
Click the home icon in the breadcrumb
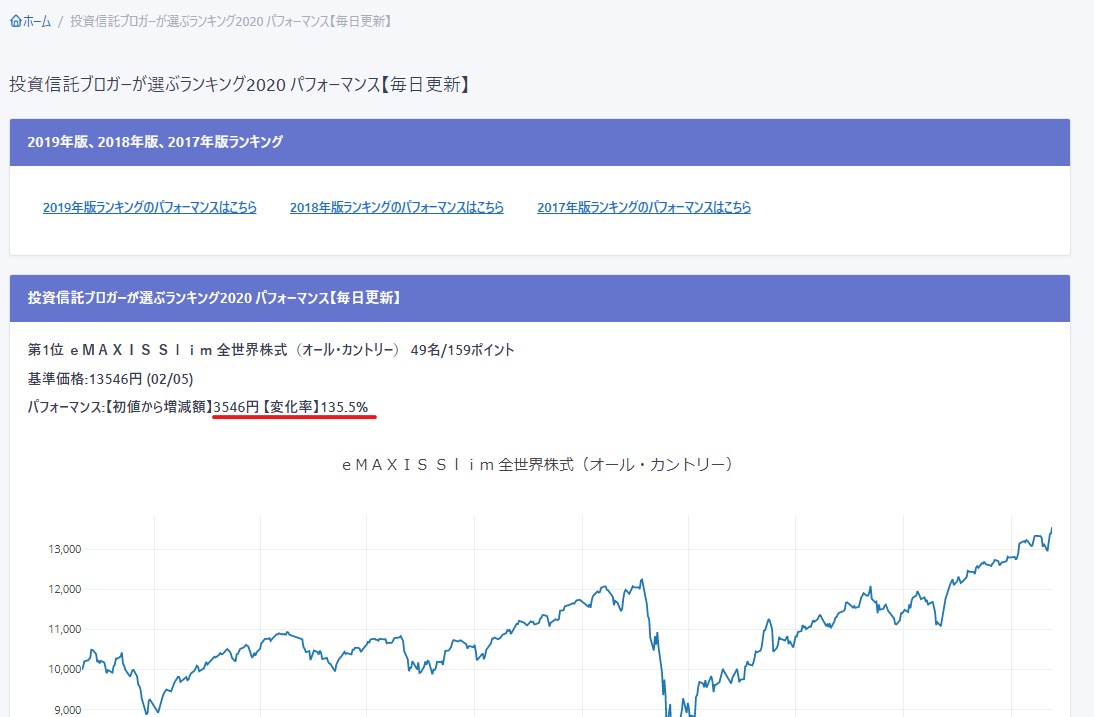point(15,21)
